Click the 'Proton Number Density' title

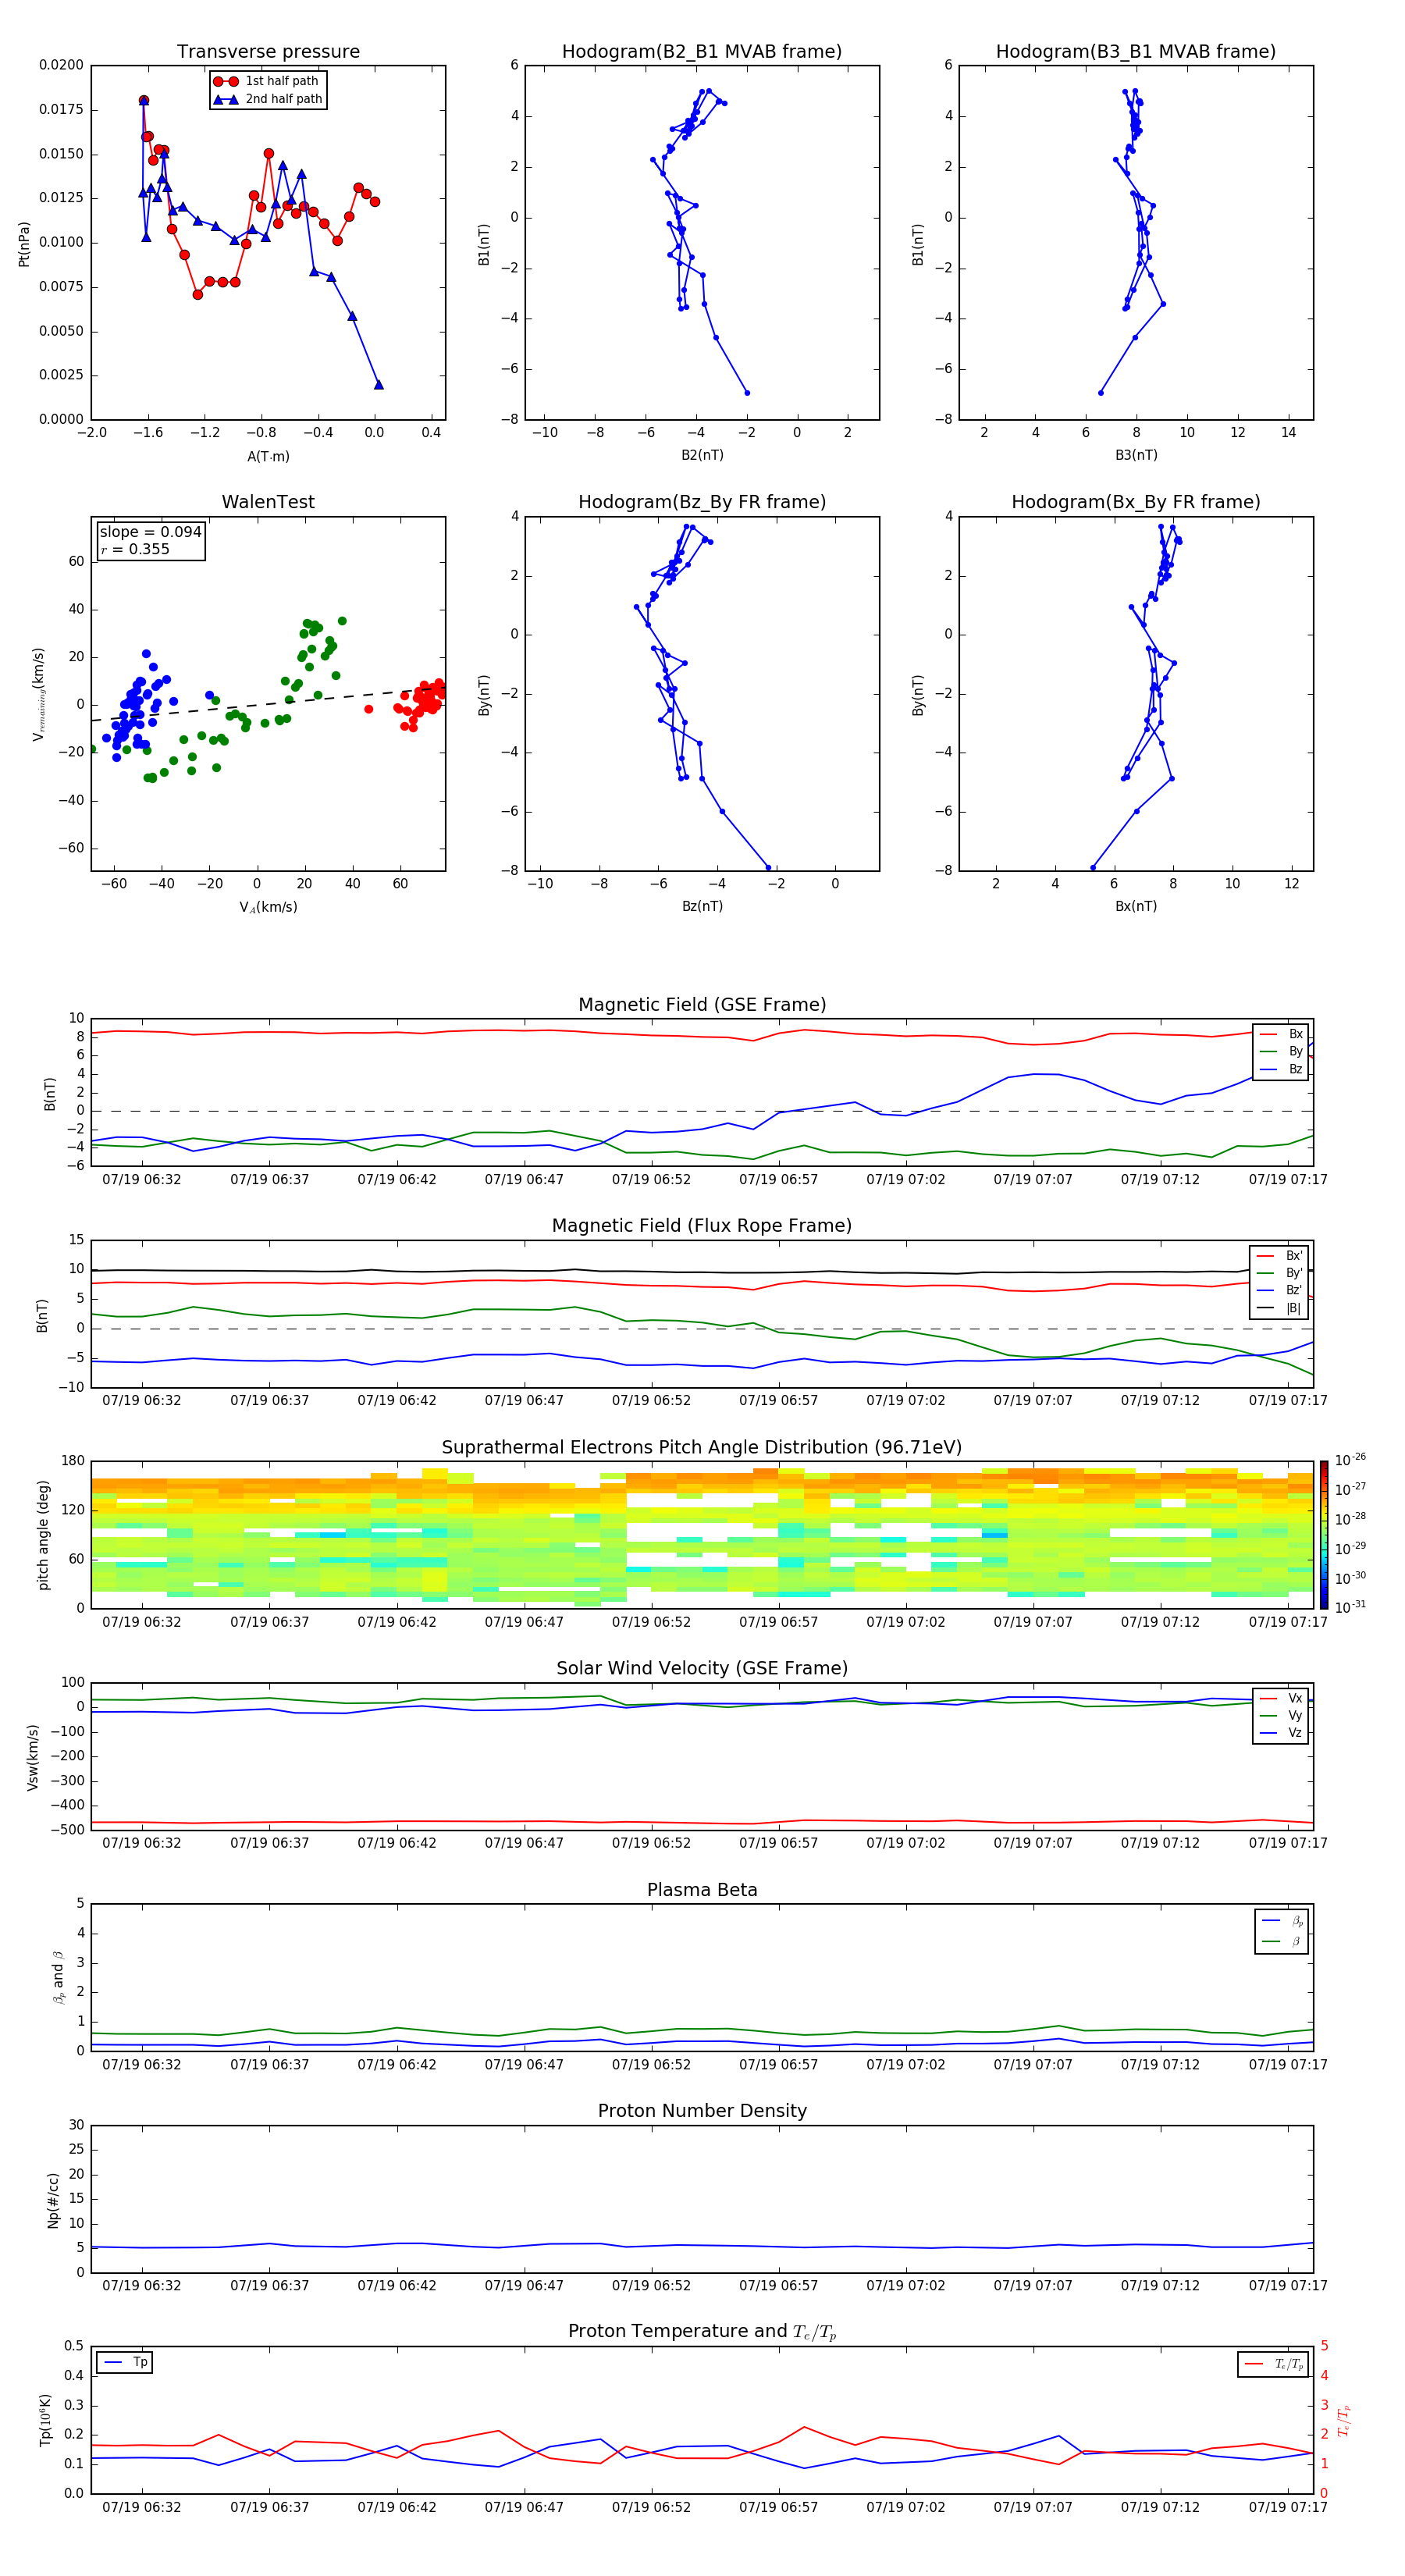tap(702, 2111)
